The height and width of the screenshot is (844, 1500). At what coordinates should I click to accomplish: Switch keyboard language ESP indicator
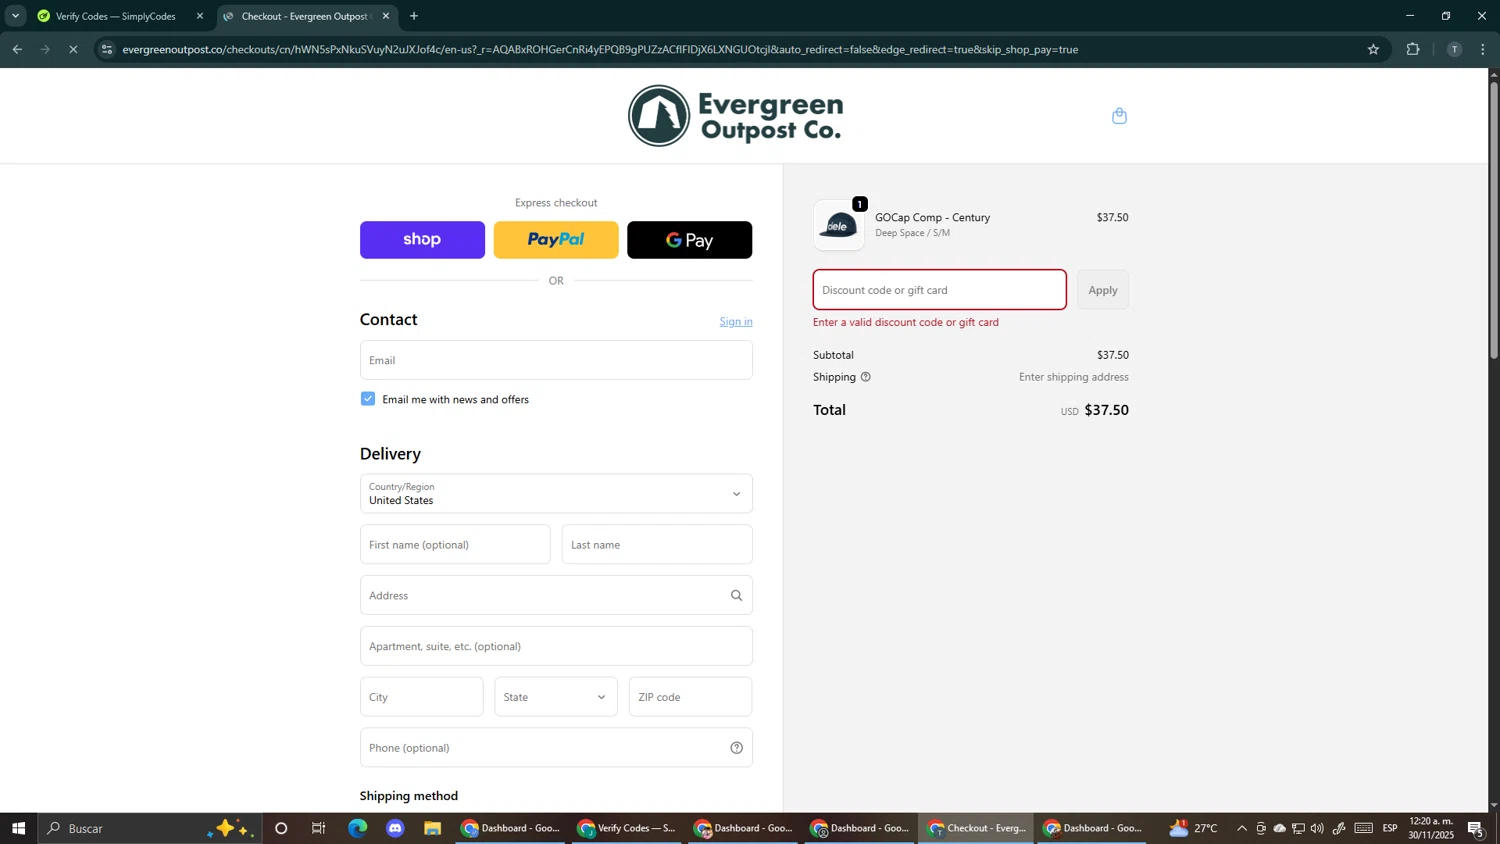1390,828
